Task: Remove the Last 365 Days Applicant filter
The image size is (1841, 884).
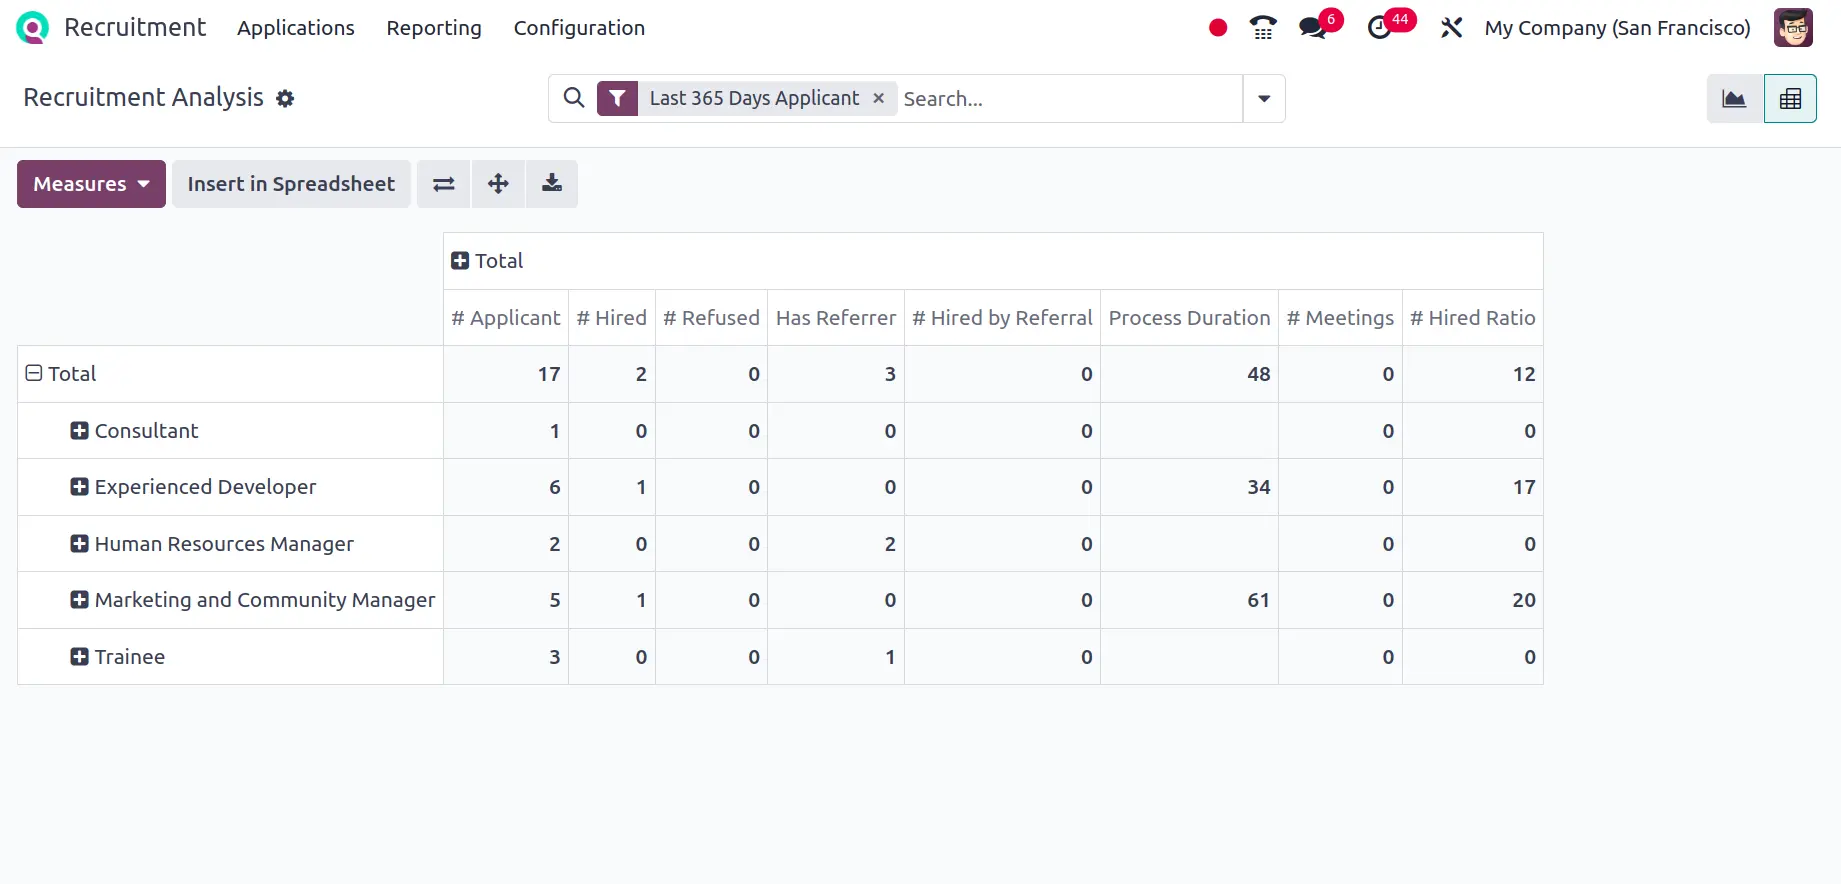Action: coord(878,98)
